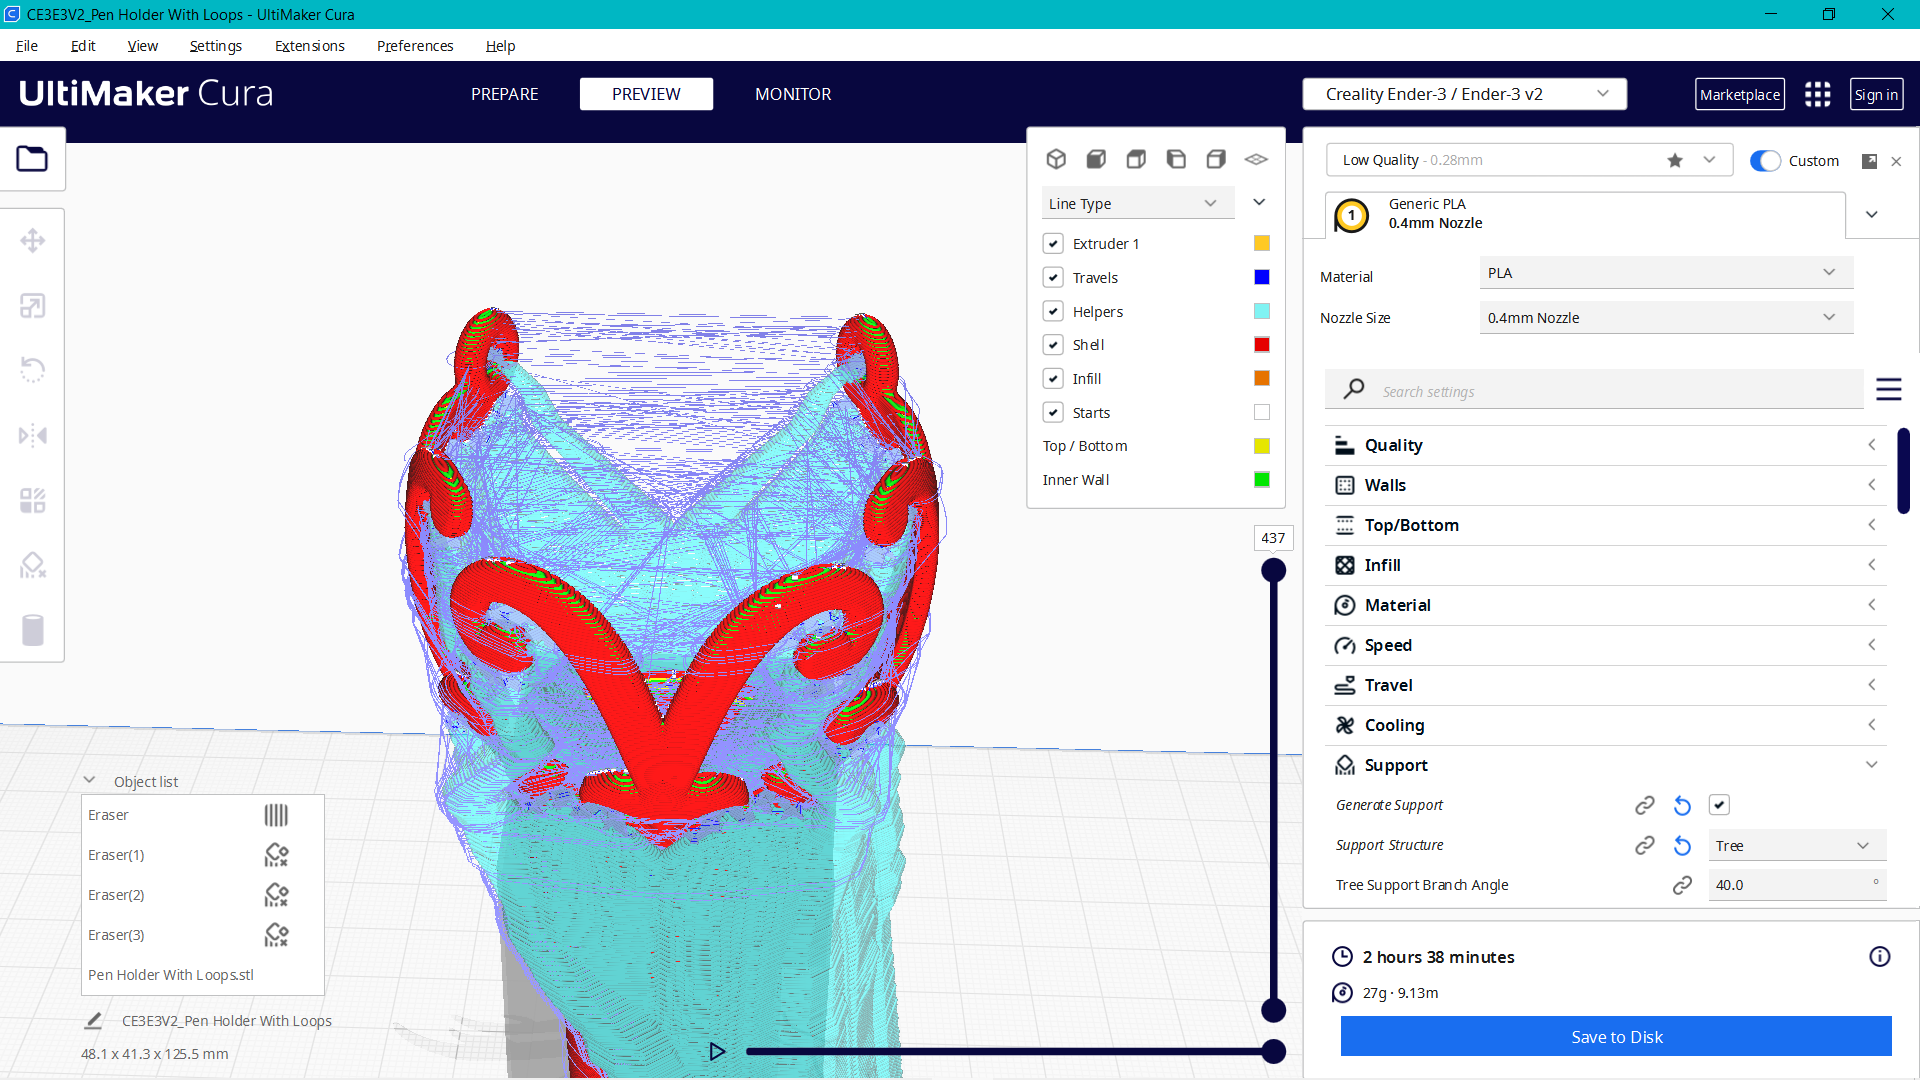Viewport: 1920px width, 1080px height.
Task: Open the Line Type color scheme dropdown
Action: [x=1138, y=203]
